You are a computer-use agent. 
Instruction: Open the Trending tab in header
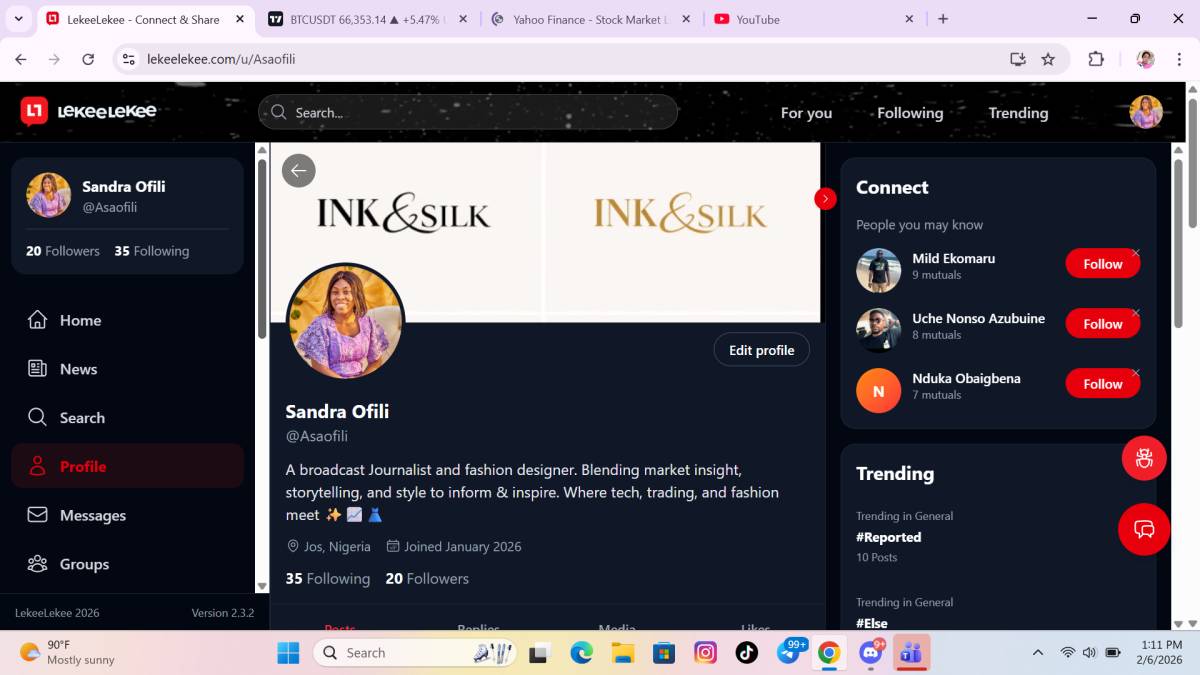pos(1018,113)
